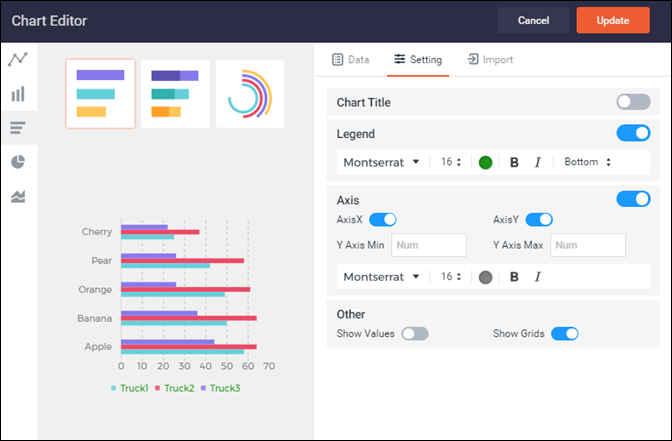The width and height of the screenshot is (672, 441).
Task: Click the Truck2 legend entry
Action: 175,388
